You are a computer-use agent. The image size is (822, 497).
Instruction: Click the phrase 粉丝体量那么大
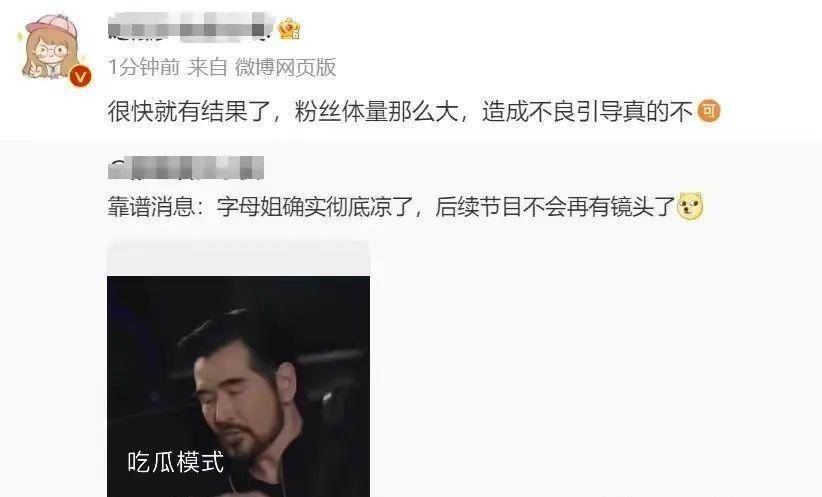point(376,111)
